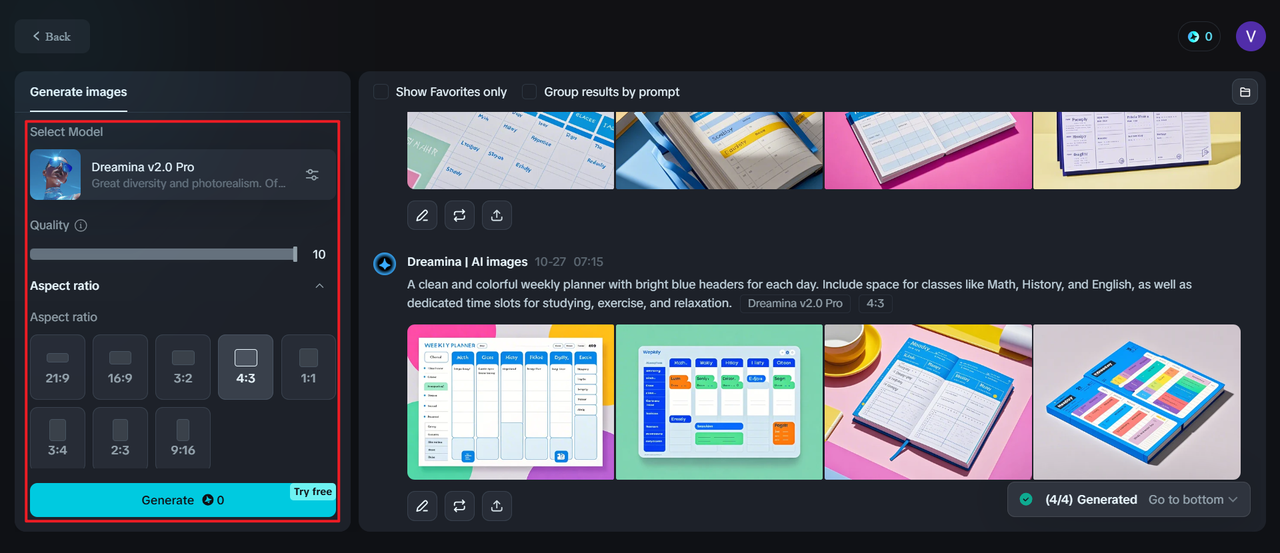Click the Select Model label
1280x553 pixels.
(66, 132)
